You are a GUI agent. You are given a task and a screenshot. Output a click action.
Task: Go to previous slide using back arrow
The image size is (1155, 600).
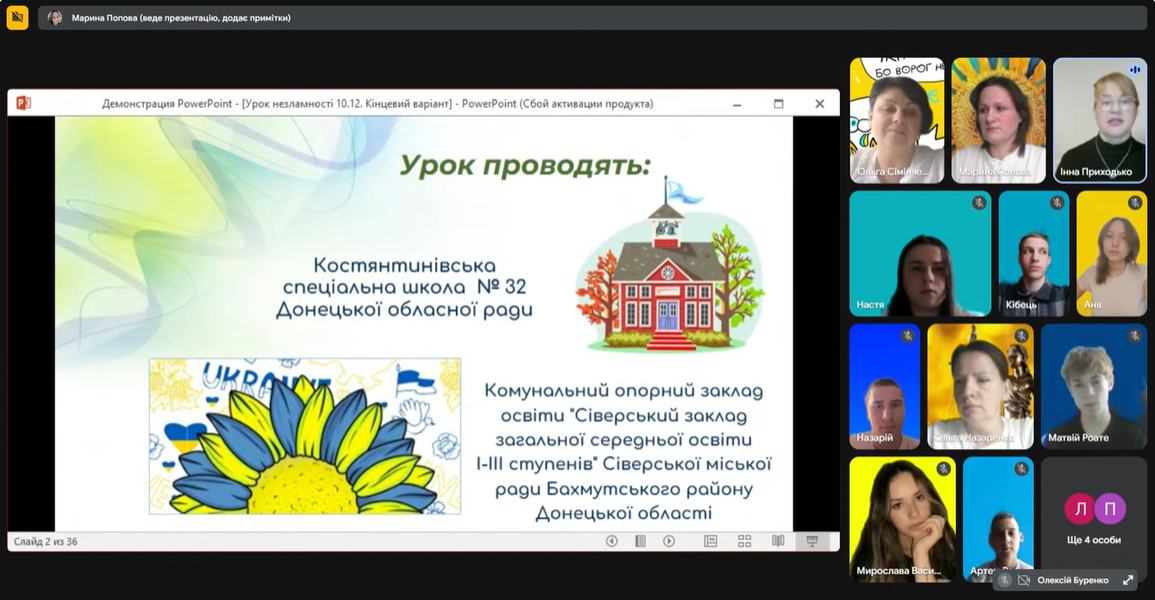(612, 541)
